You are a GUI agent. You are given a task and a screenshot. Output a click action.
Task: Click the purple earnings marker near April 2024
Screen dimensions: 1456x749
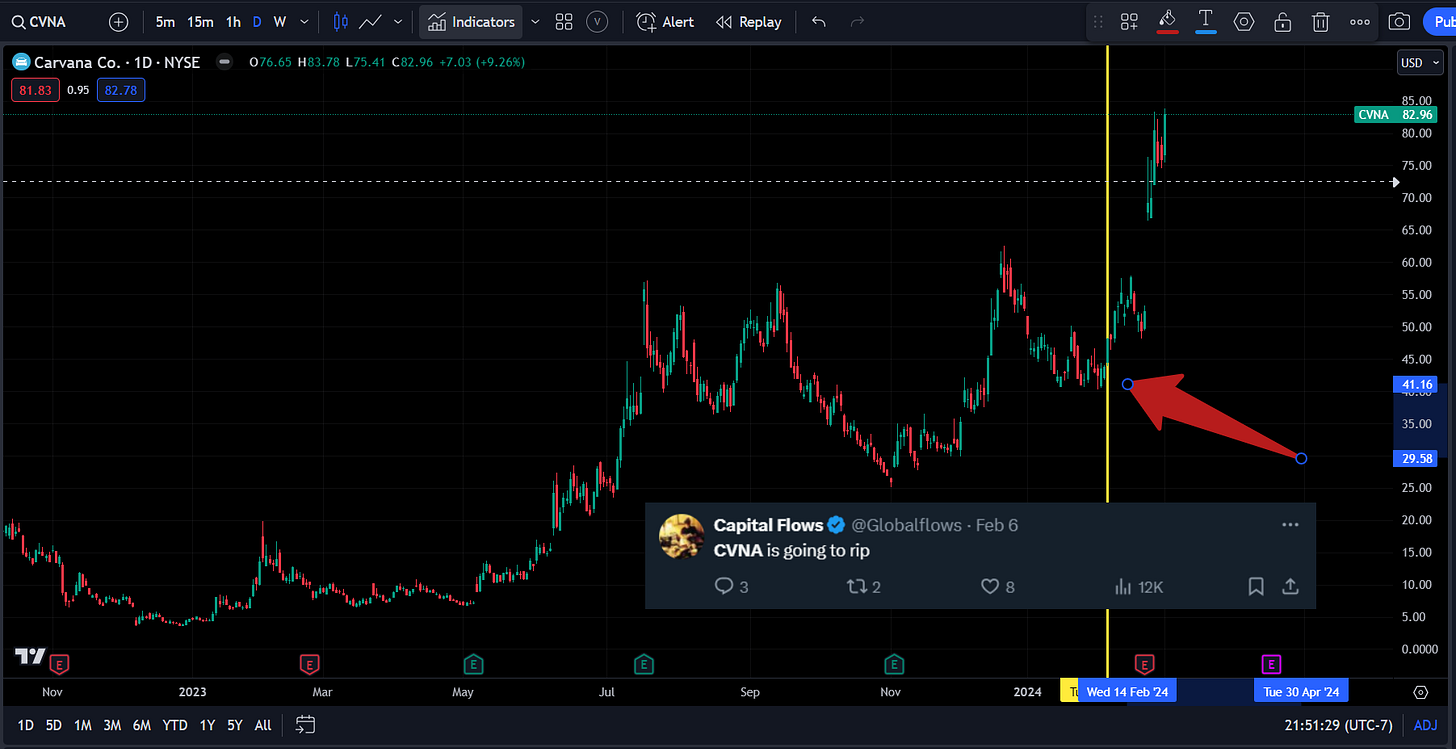click(x=1271, y=663)
